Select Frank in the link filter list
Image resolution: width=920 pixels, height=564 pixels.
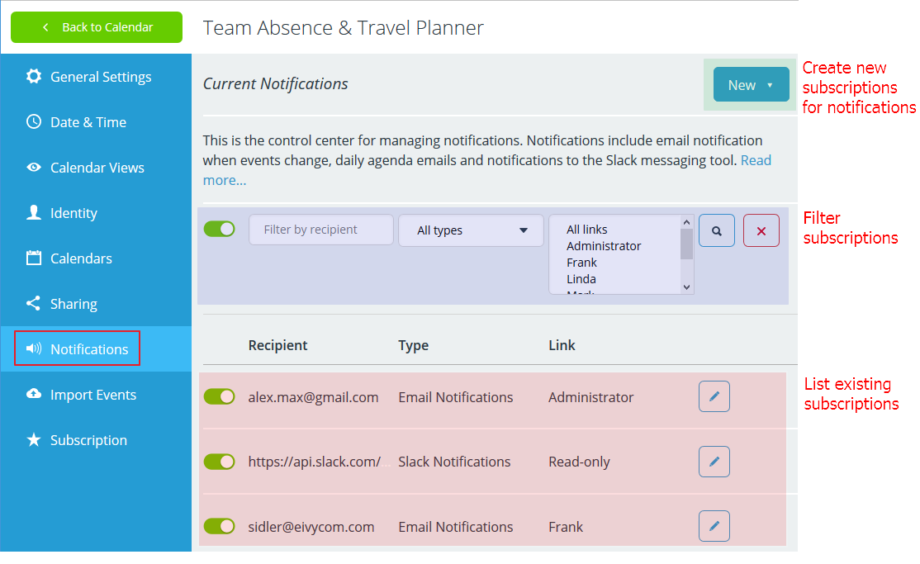(x=581, y=262)
